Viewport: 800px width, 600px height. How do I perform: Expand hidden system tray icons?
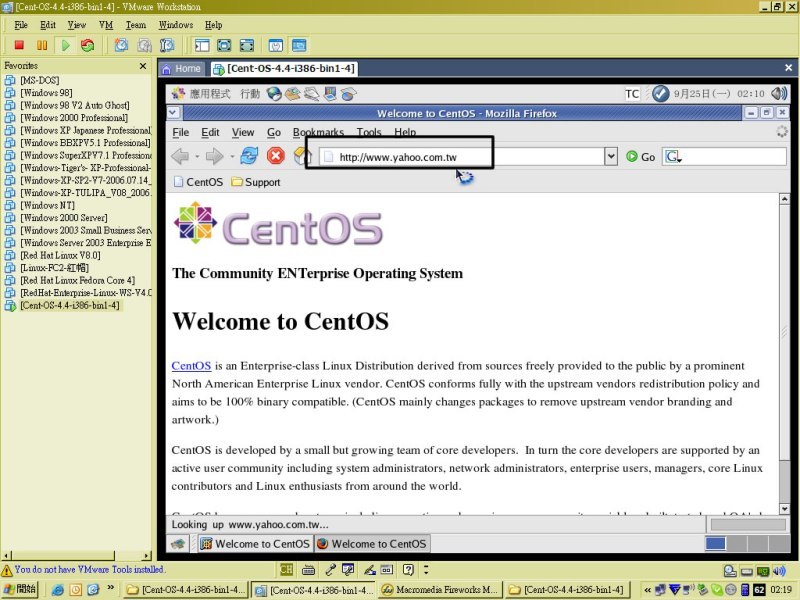click(647, 590)
